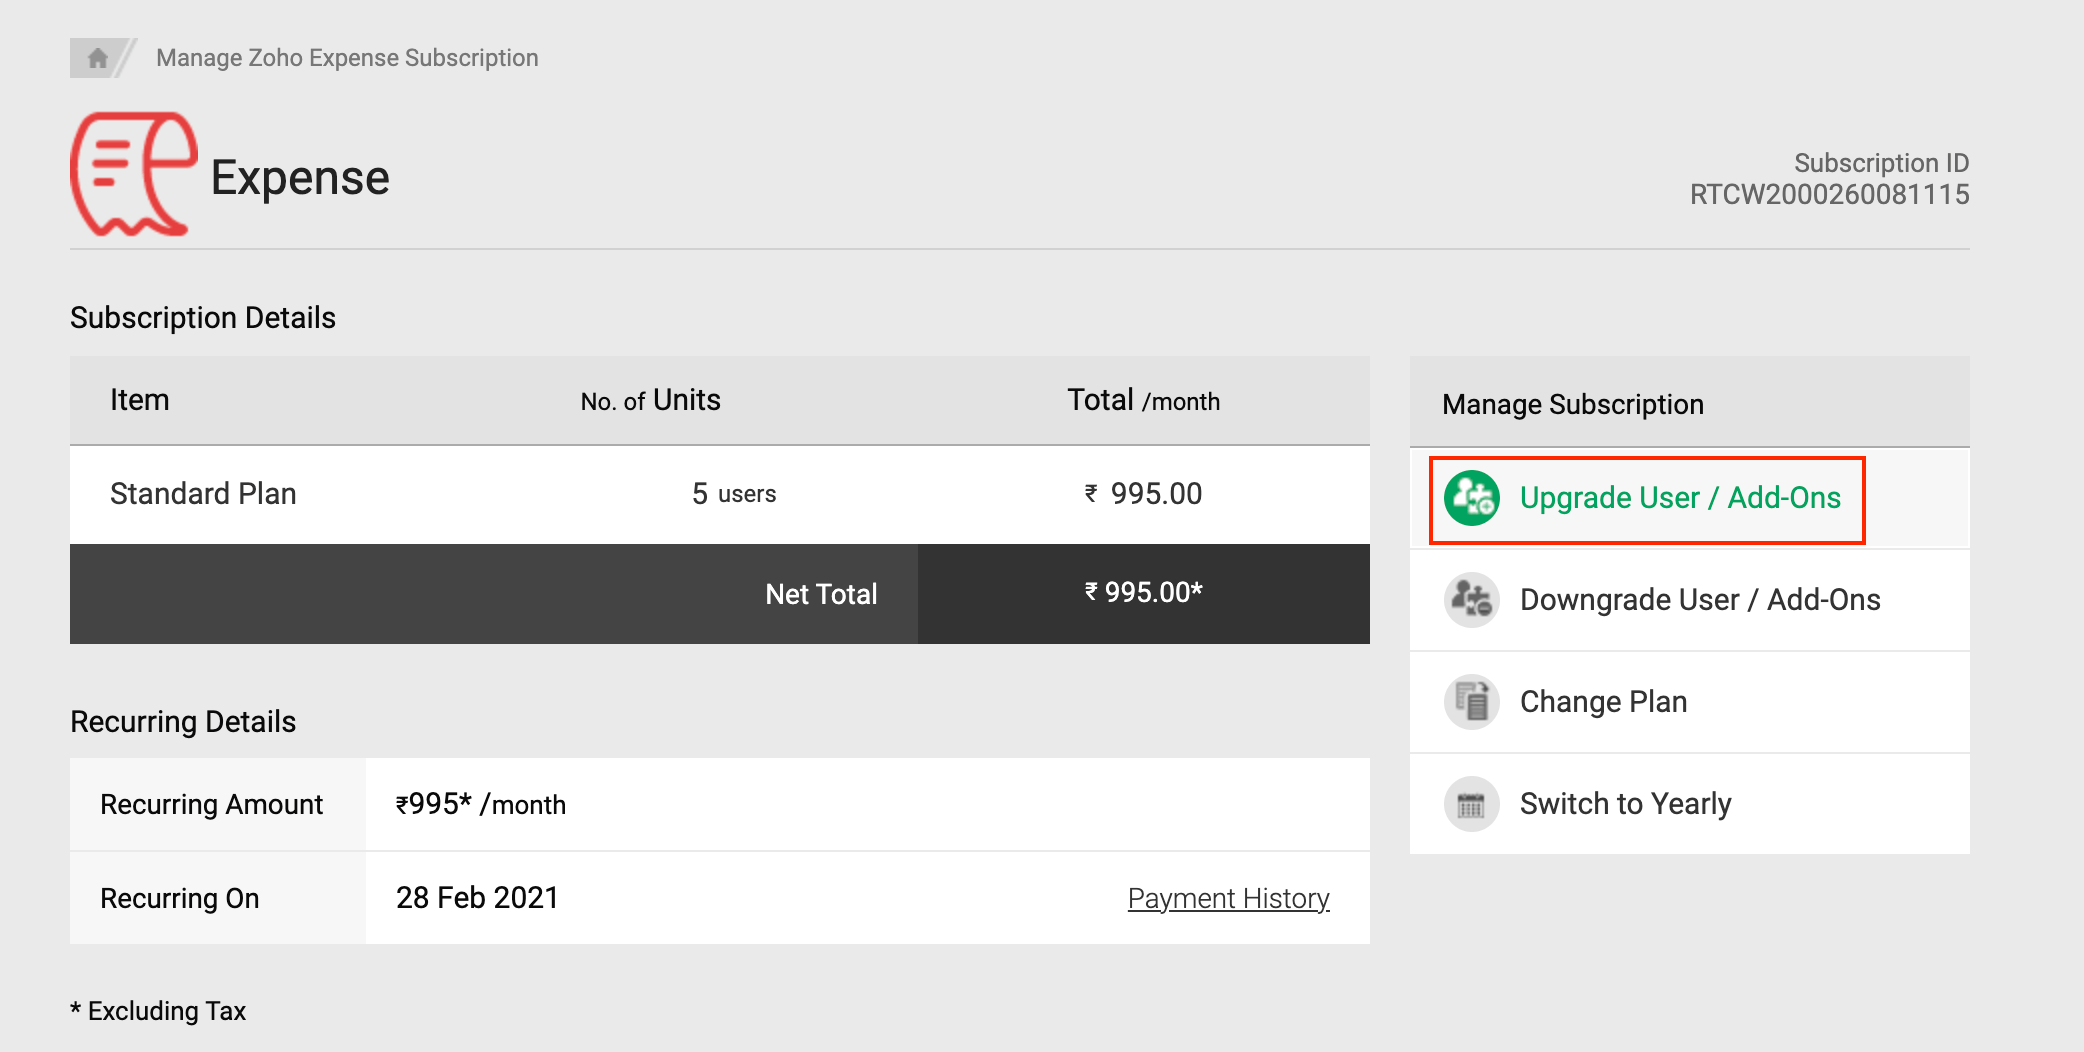Open Upgrade User / Add-Ons option

point(1679,498)
